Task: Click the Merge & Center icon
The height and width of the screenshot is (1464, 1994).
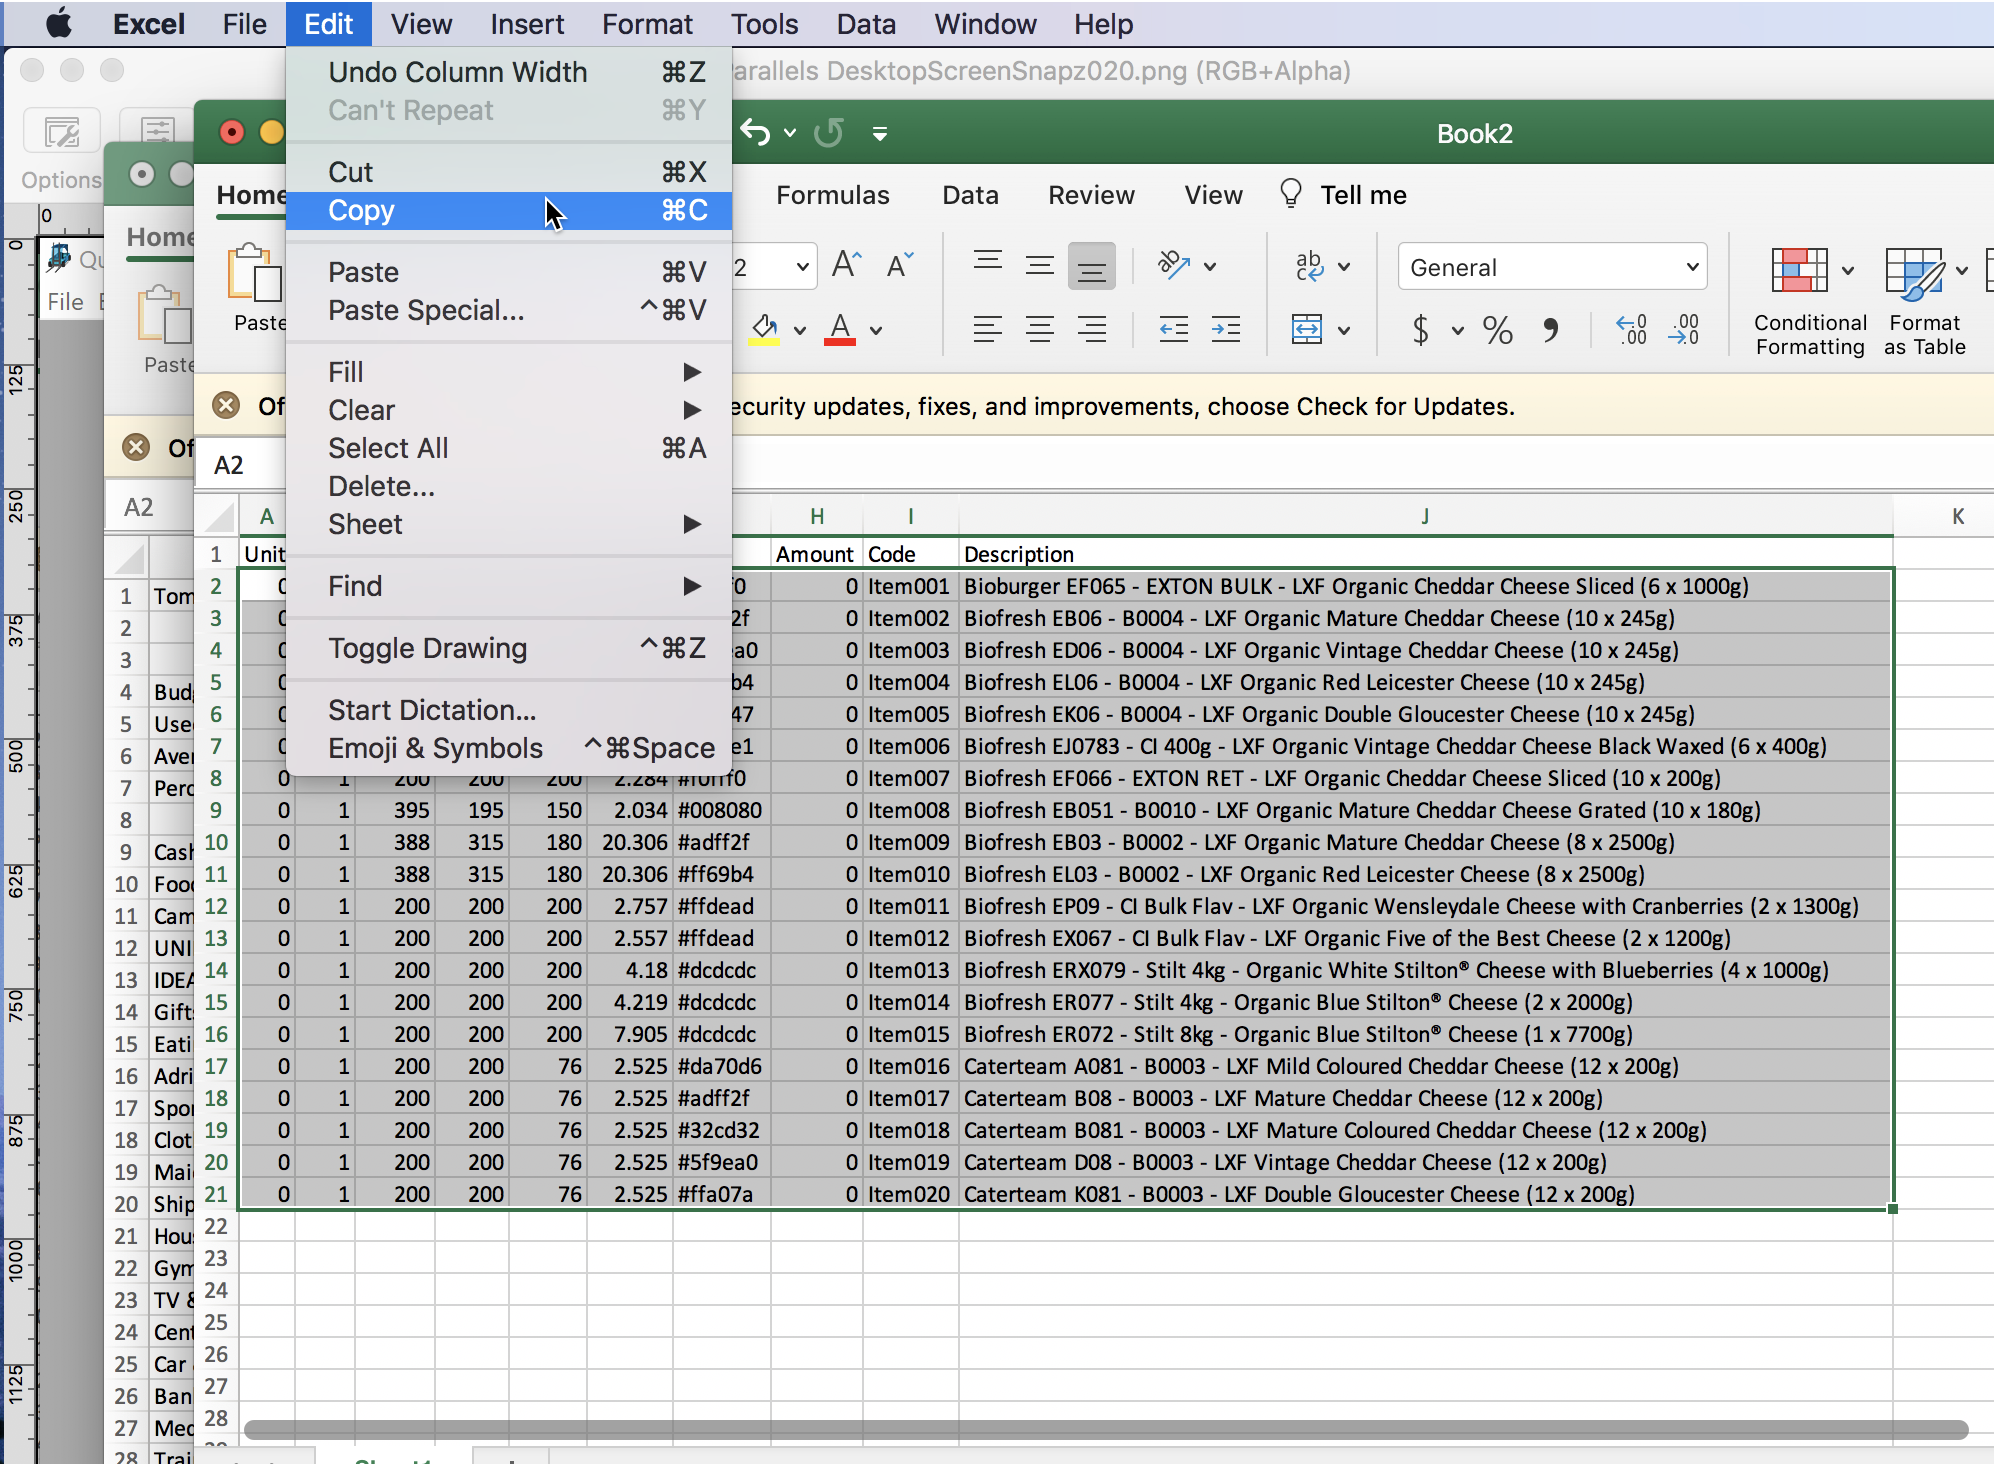Action: 1307,329
